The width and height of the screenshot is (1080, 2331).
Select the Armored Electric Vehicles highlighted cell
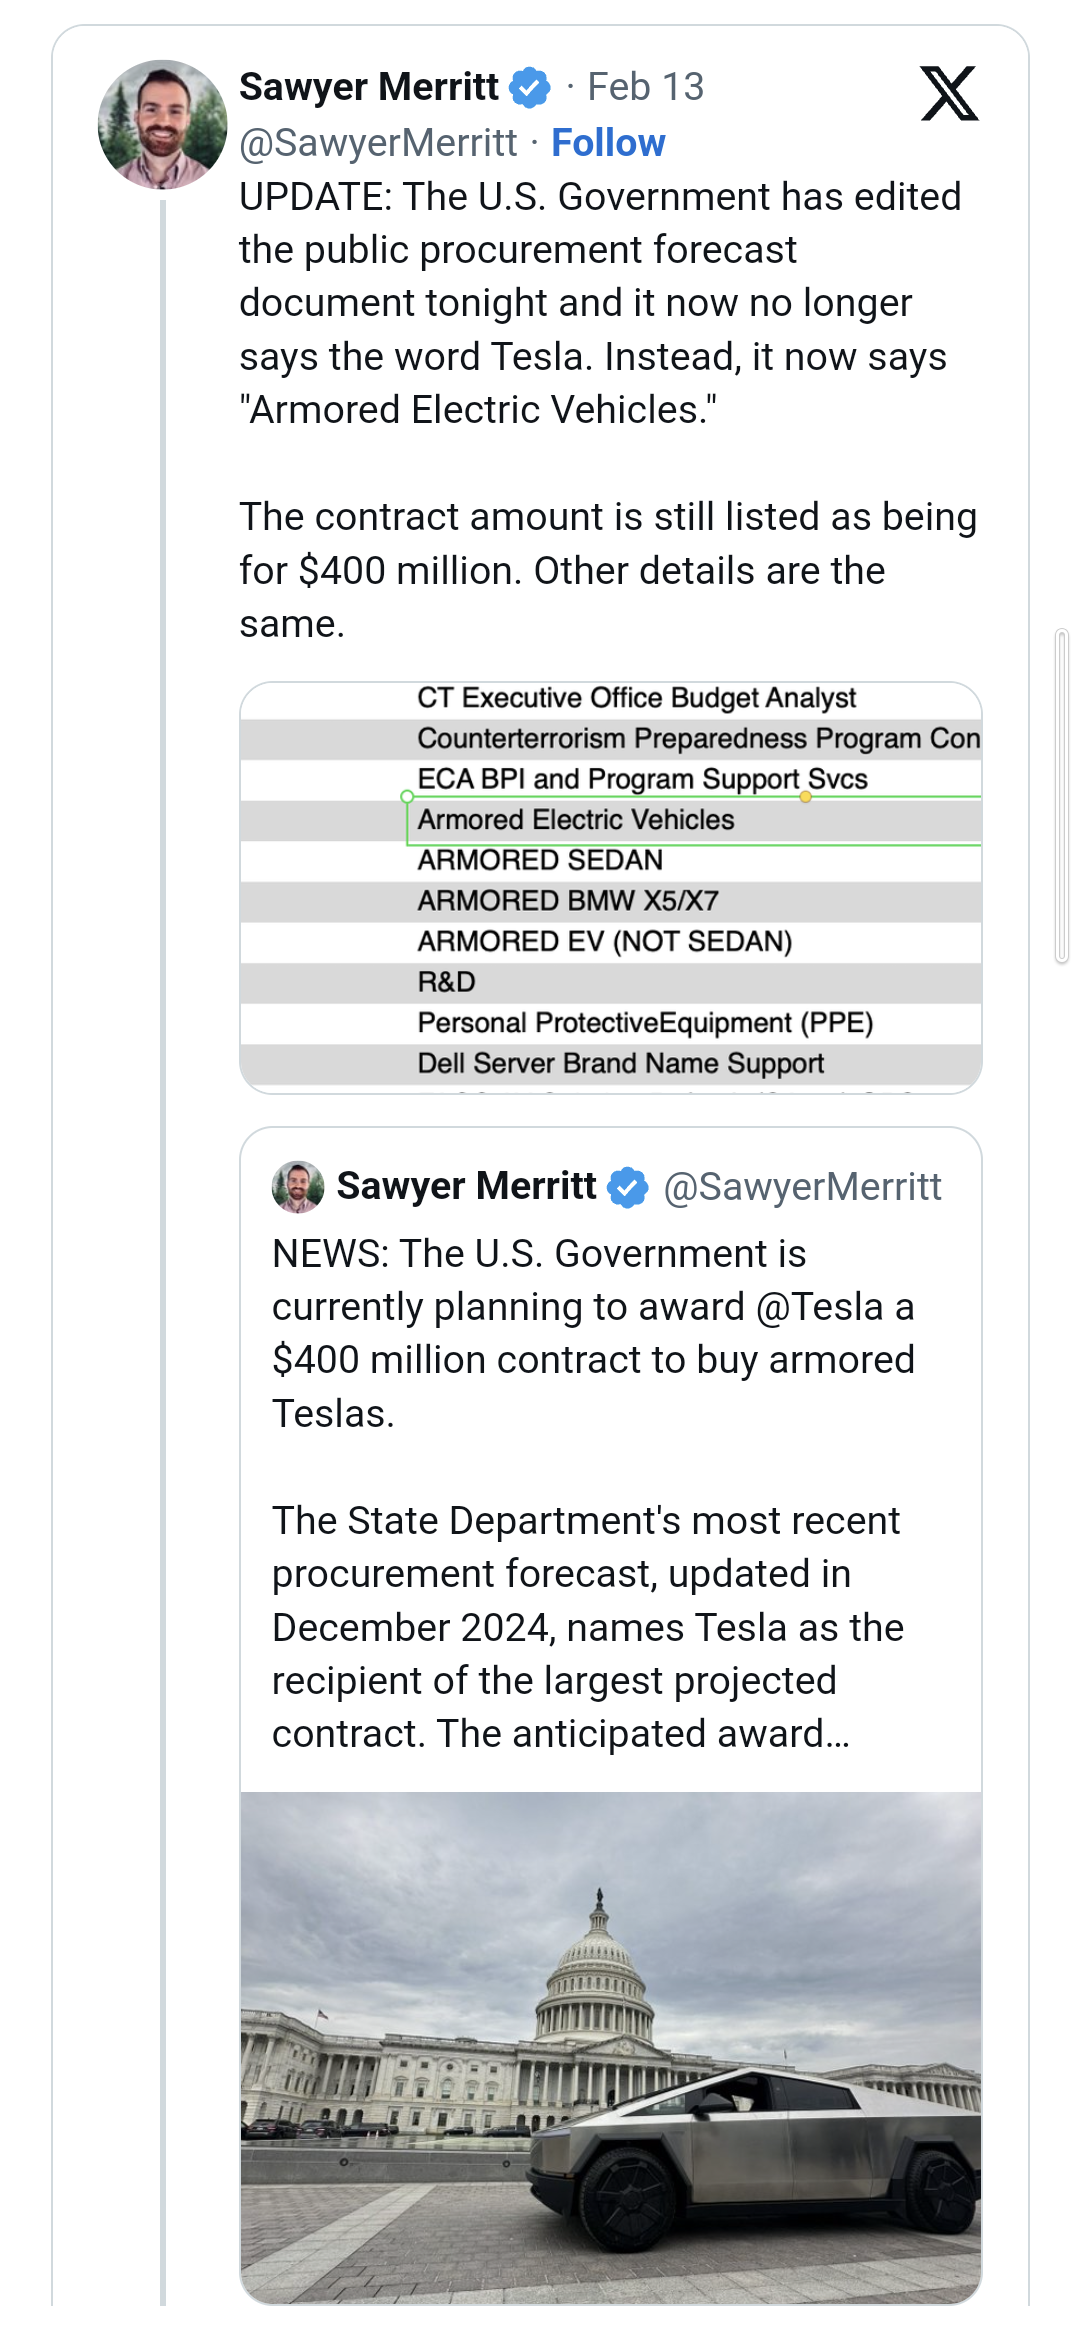577,819
